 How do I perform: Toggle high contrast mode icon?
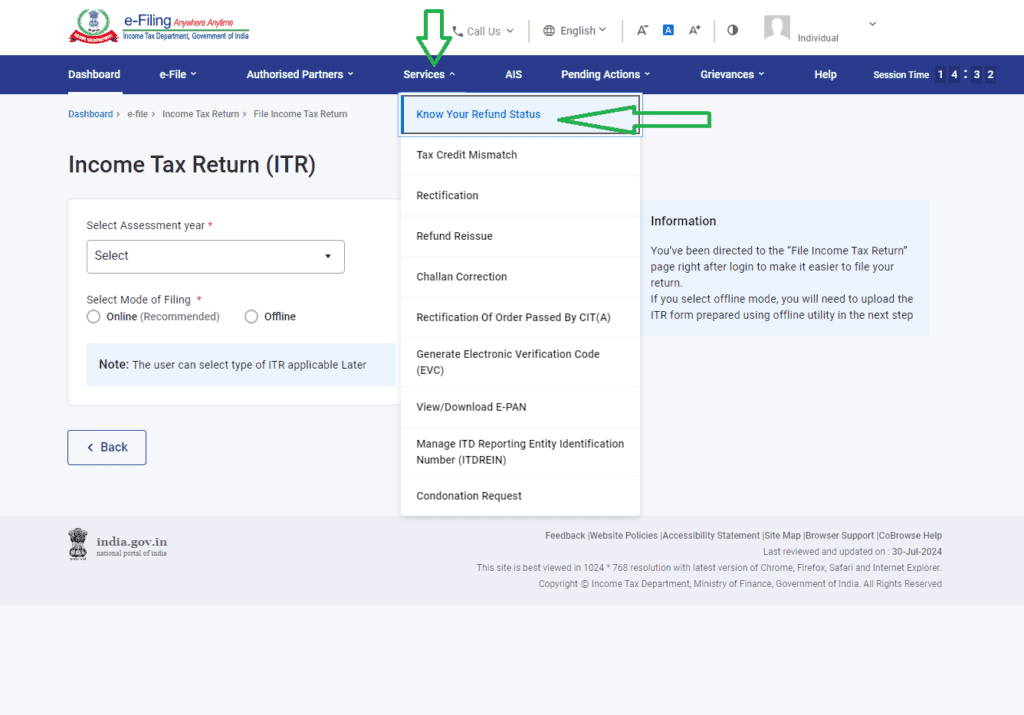(x=733, y=30)
